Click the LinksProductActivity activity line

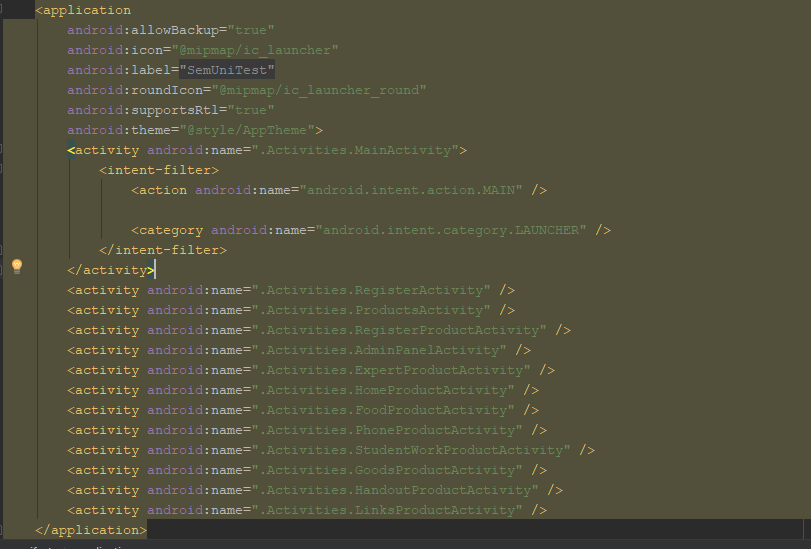click(307, 510)
